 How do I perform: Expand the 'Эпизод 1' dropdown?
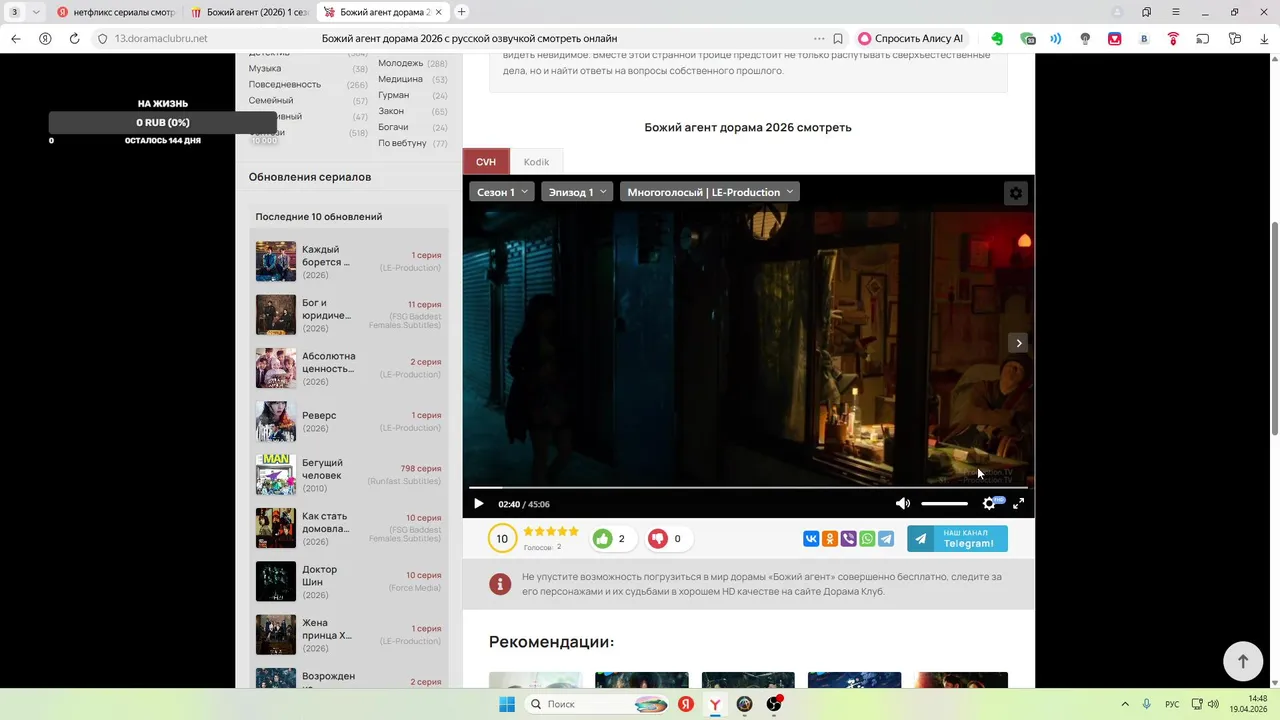pyautogui.click(x=577, y=192)
